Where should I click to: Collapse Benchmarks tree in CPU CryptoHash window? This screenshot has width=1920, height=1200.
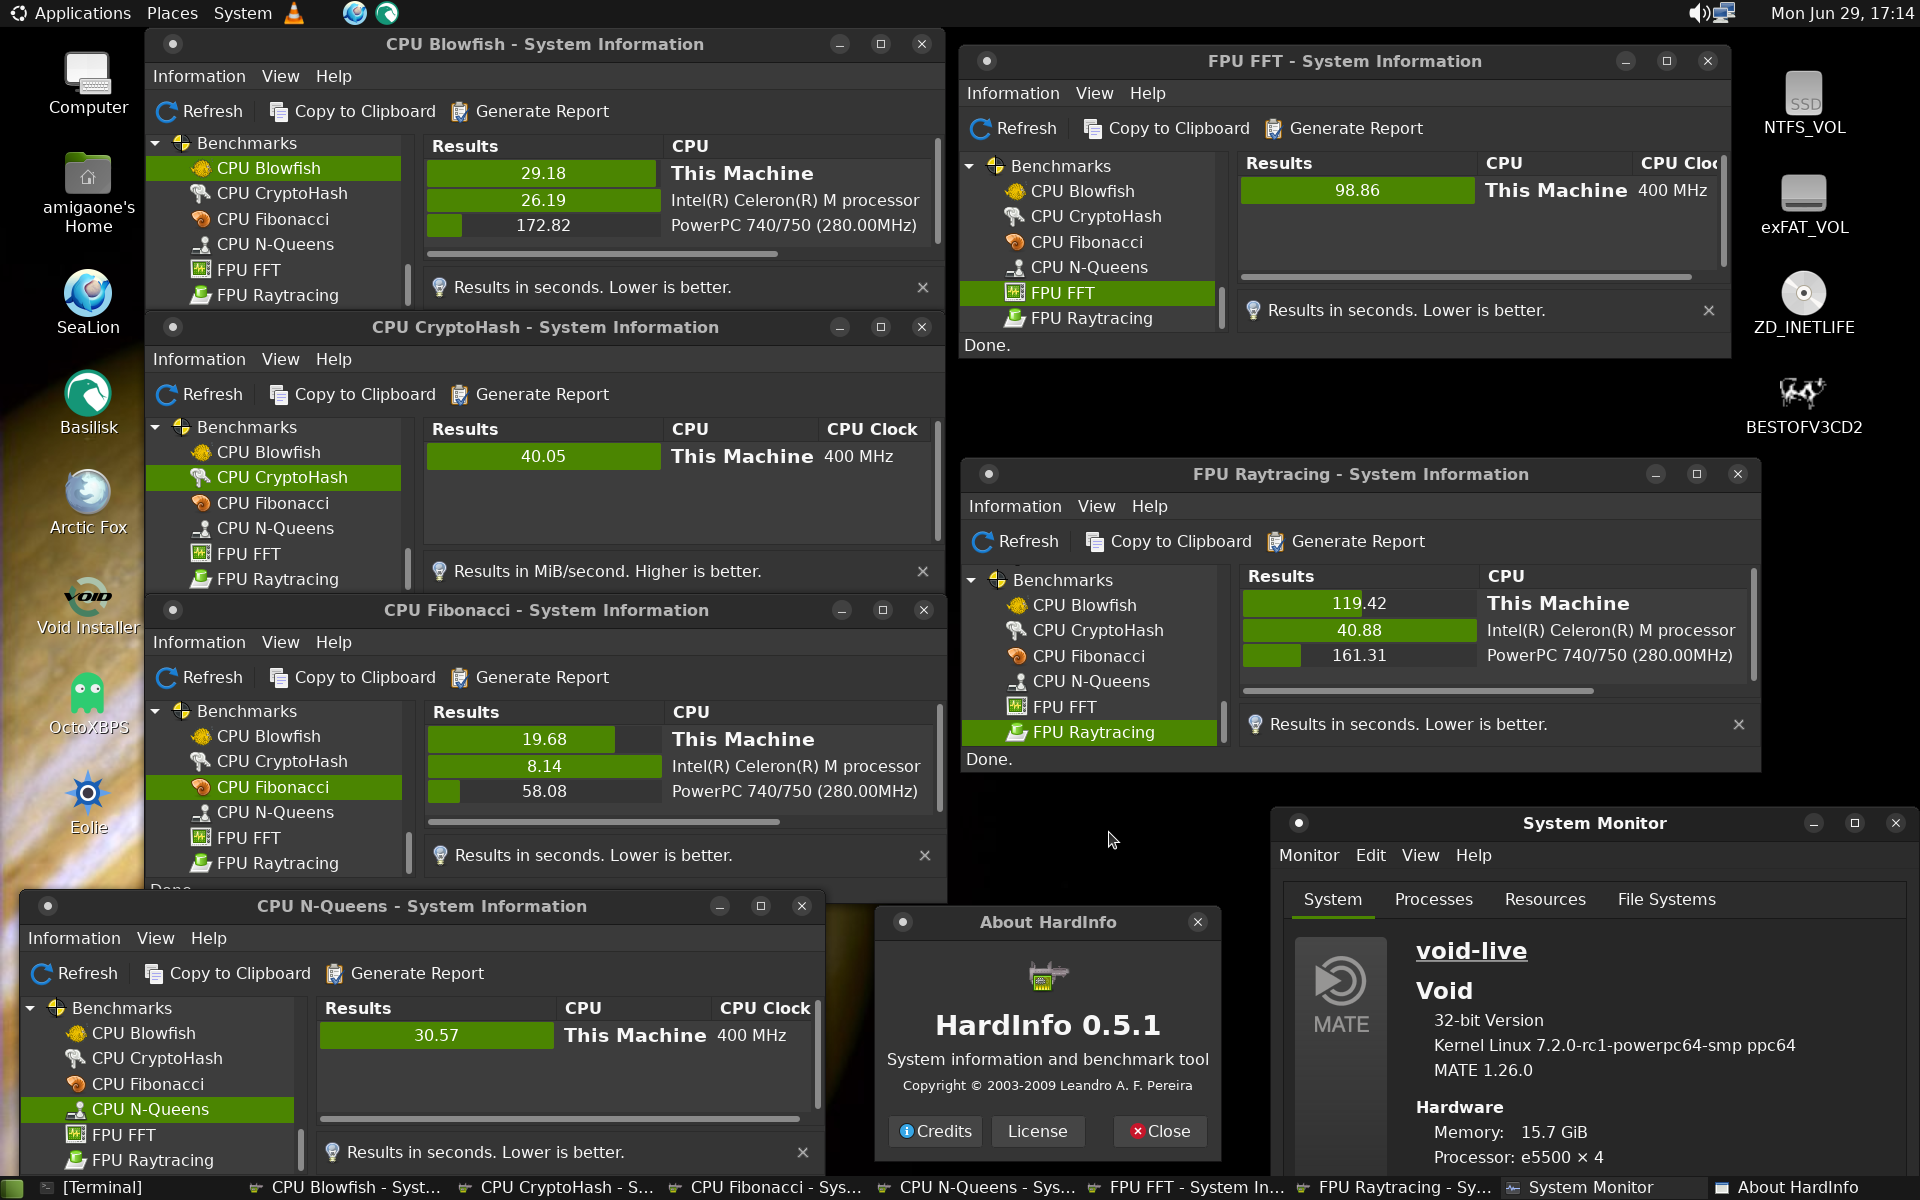pos(156,428)
